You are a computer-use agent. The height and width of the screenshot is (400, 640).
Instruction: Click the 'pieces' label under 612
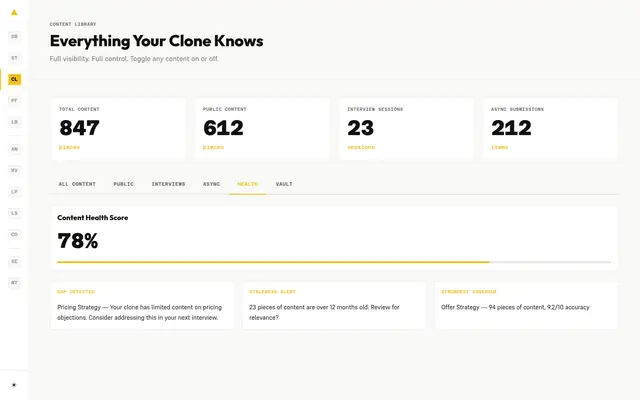coord(213,147)
